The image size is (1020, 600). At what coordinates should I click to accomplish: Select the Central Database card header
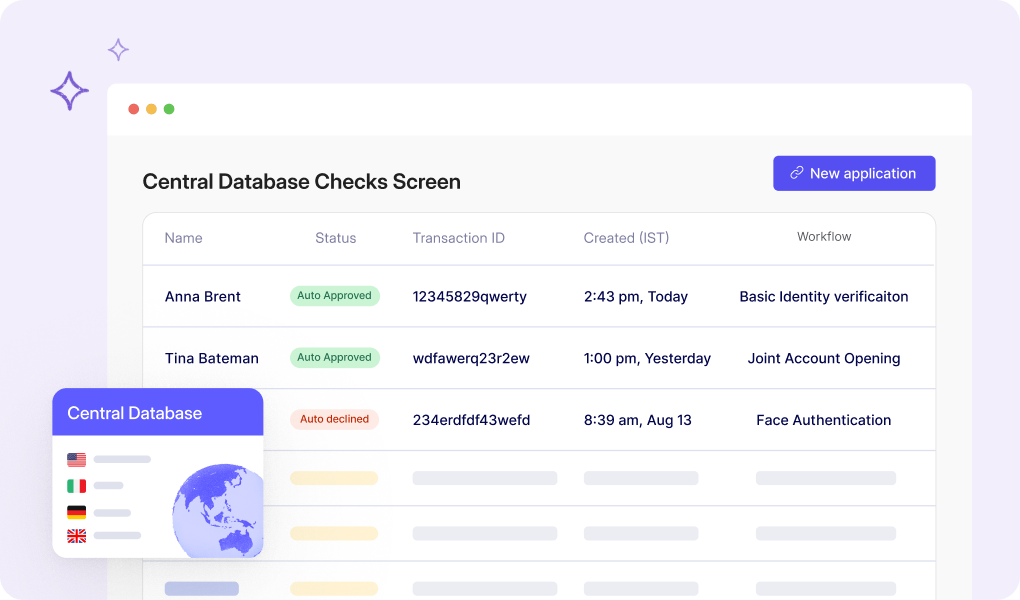[x=133, y=412]
